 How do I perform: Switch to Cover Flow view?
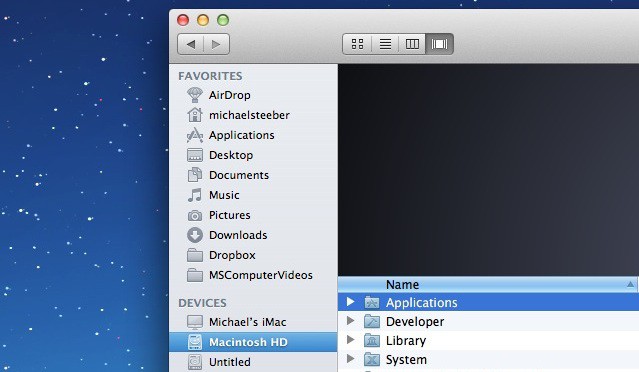click(439, 44)
